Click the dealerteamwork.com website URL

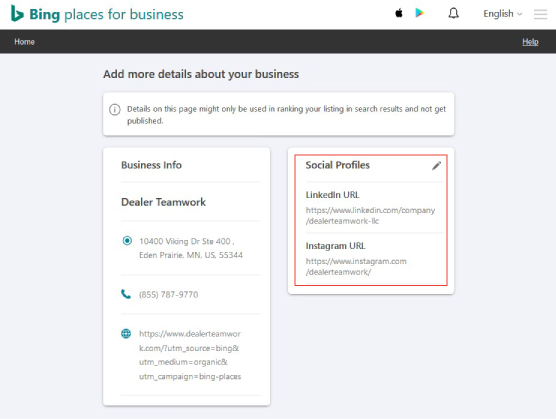pyautogui.click(x=190, y=355)
